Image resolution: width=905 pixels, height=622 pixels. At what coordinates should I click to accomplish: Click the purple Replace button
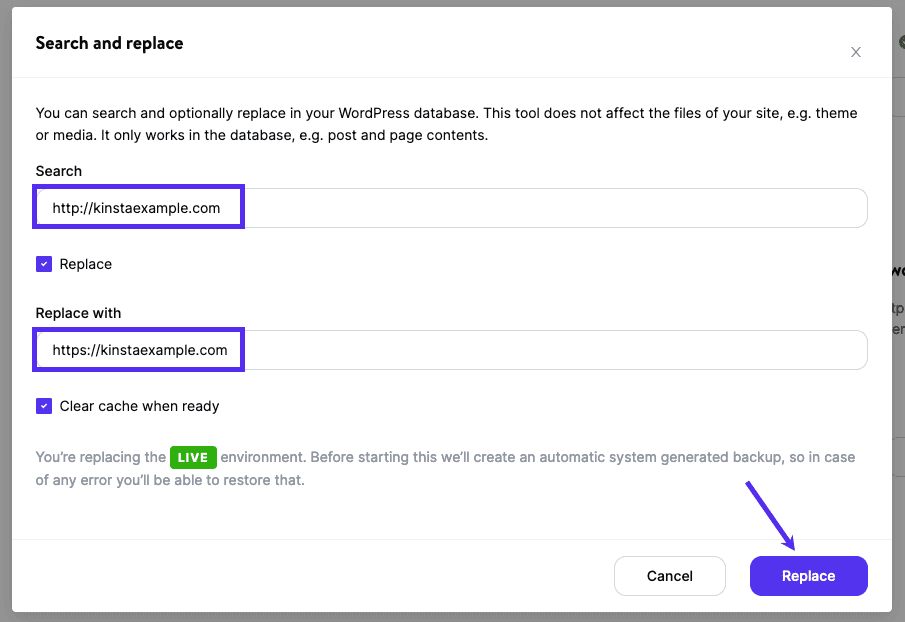808,576
